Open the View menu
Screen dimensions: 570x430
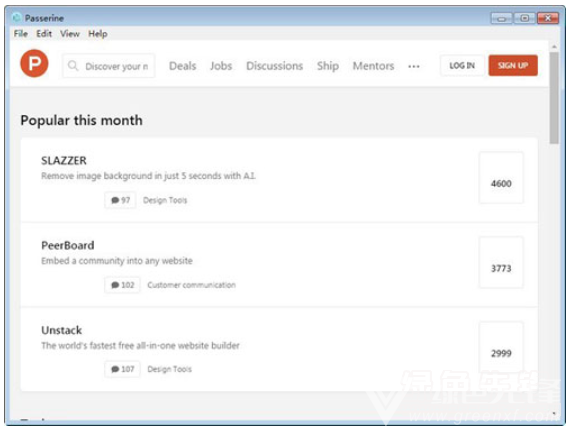70,34
